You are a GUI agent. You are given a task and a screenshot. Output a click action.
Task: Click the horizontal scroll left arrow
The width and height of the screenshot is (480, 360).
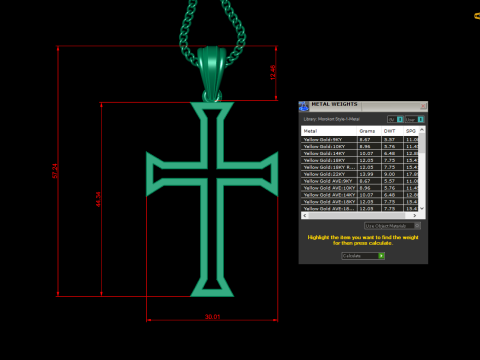[305, 216]
